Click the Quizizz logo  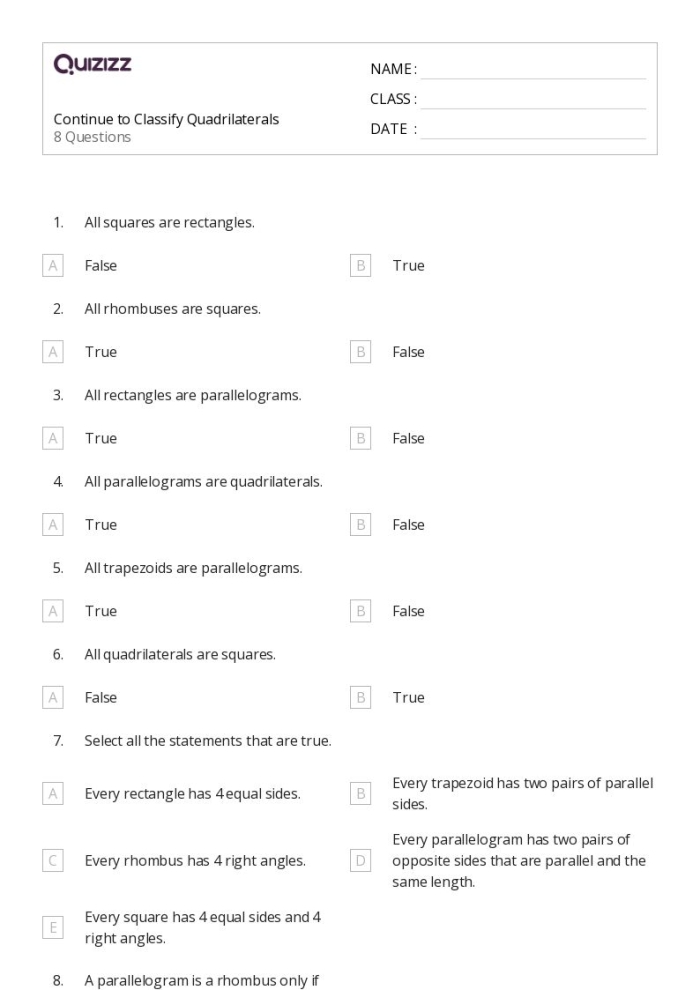92,64
